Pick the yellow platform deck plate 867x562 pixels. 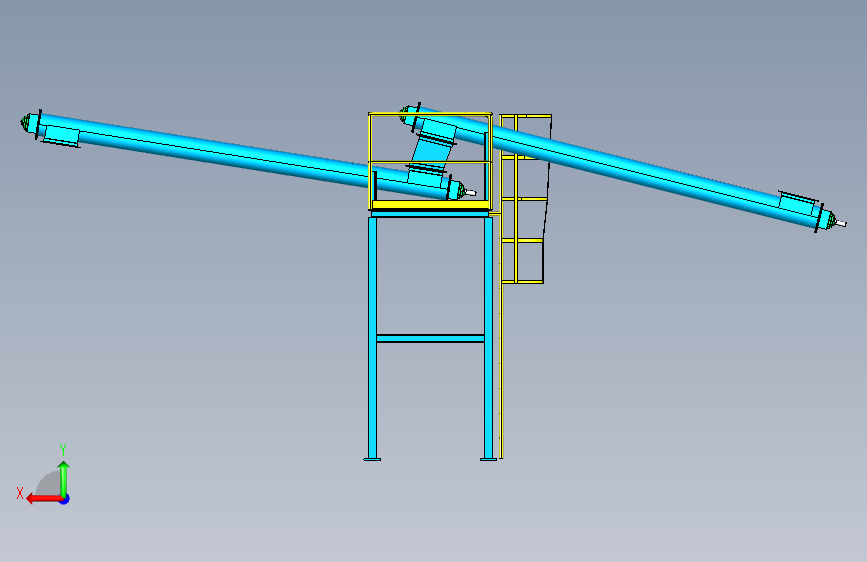pos(430,205)
